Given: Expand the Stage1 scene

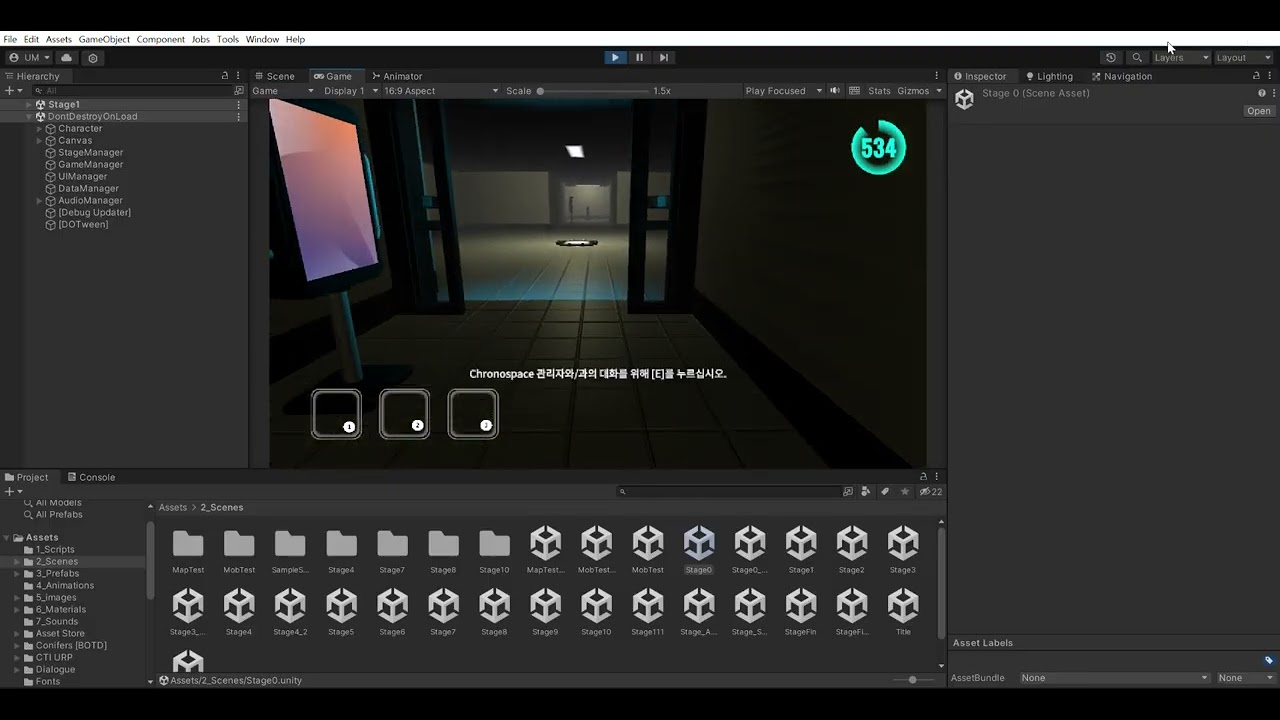Looking at the screenshot, I should pos(29,104).
